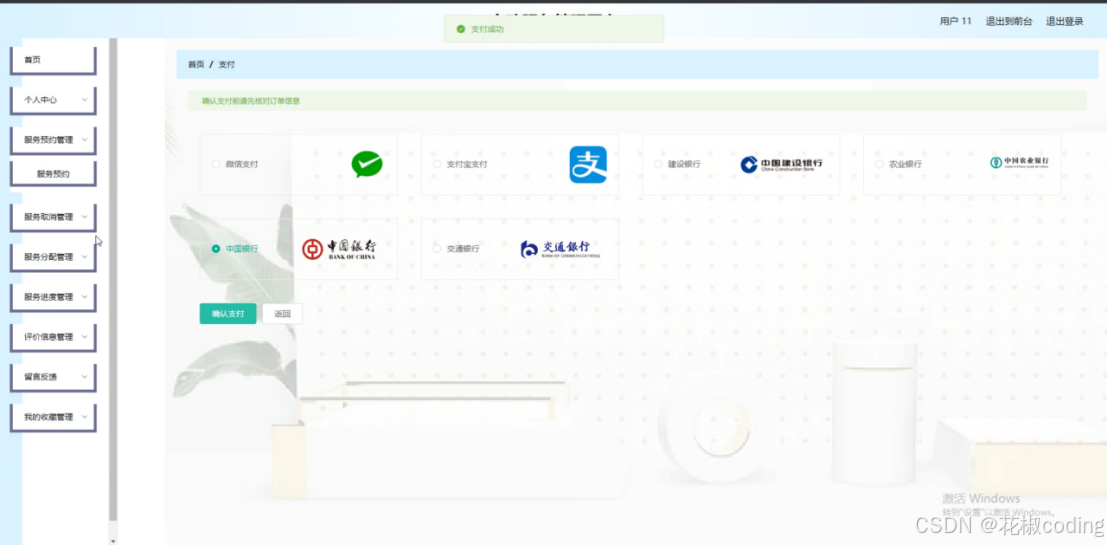Click the China Construction Bank logo
This screenshot has height=545, width=1108.
[x=781, y=164]
